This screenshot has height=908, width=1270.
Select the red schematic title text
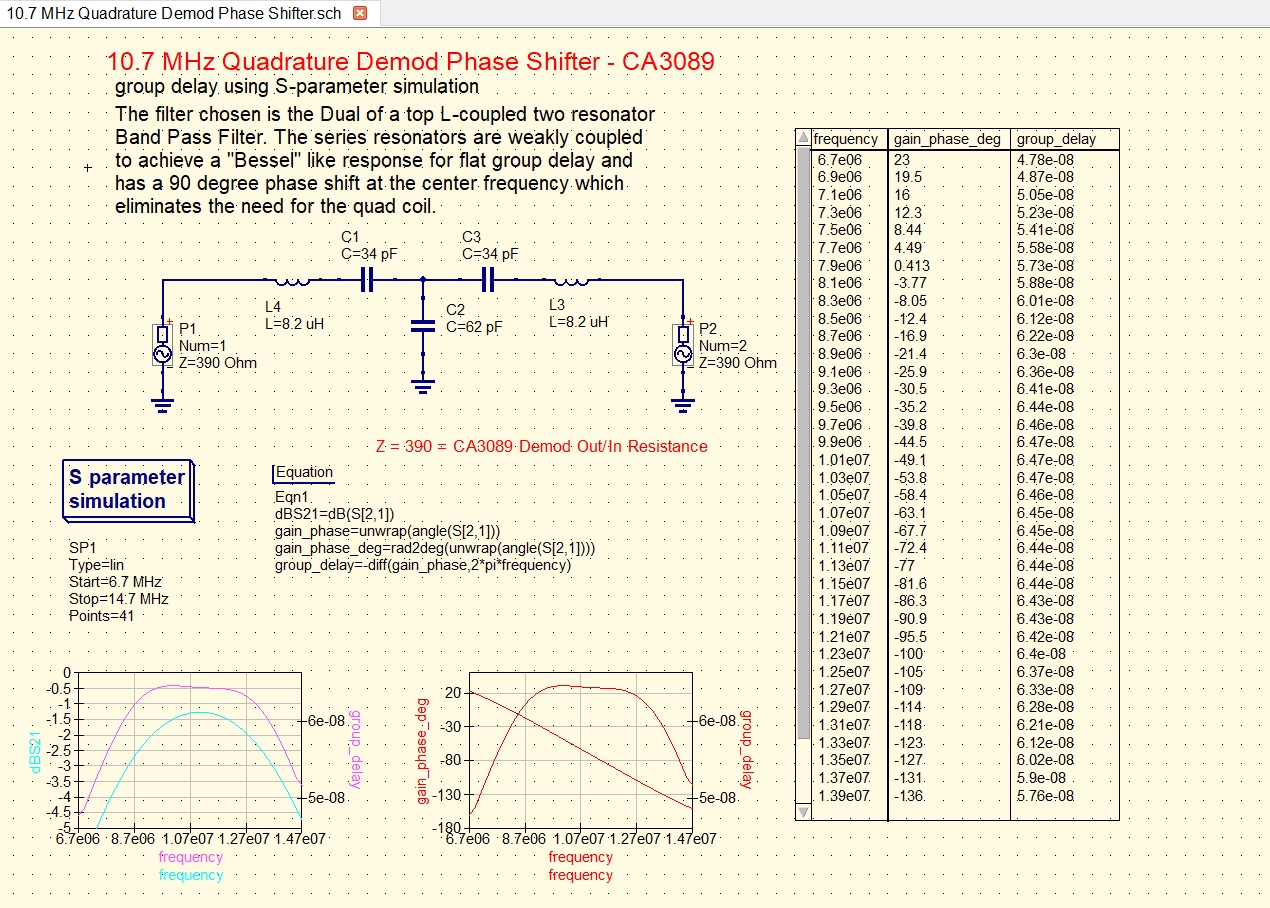click(x=411, y=61)
